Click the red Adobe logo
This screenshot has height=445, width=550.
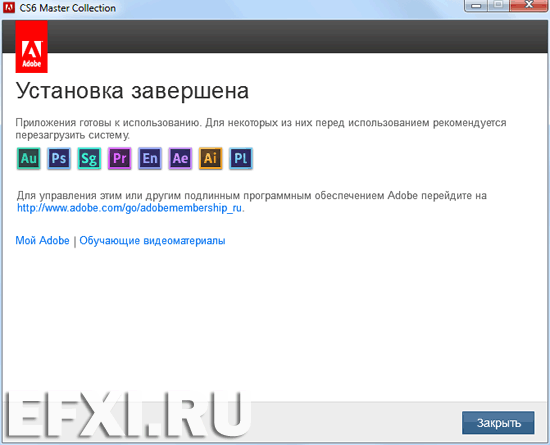click(x=32, y=47)
